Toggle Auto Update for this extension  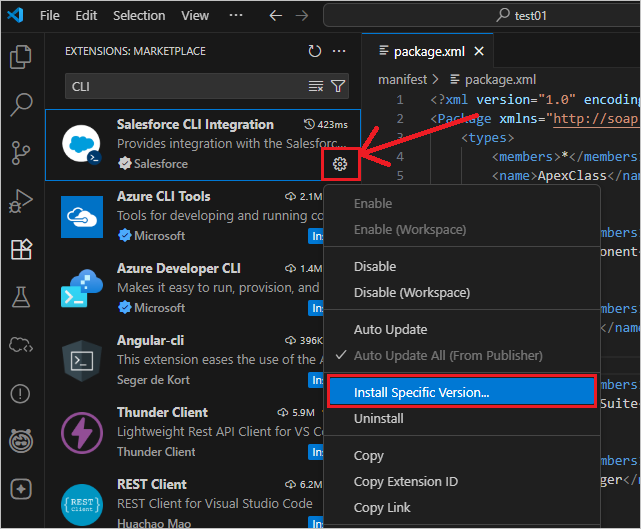[x=462, y=330]
